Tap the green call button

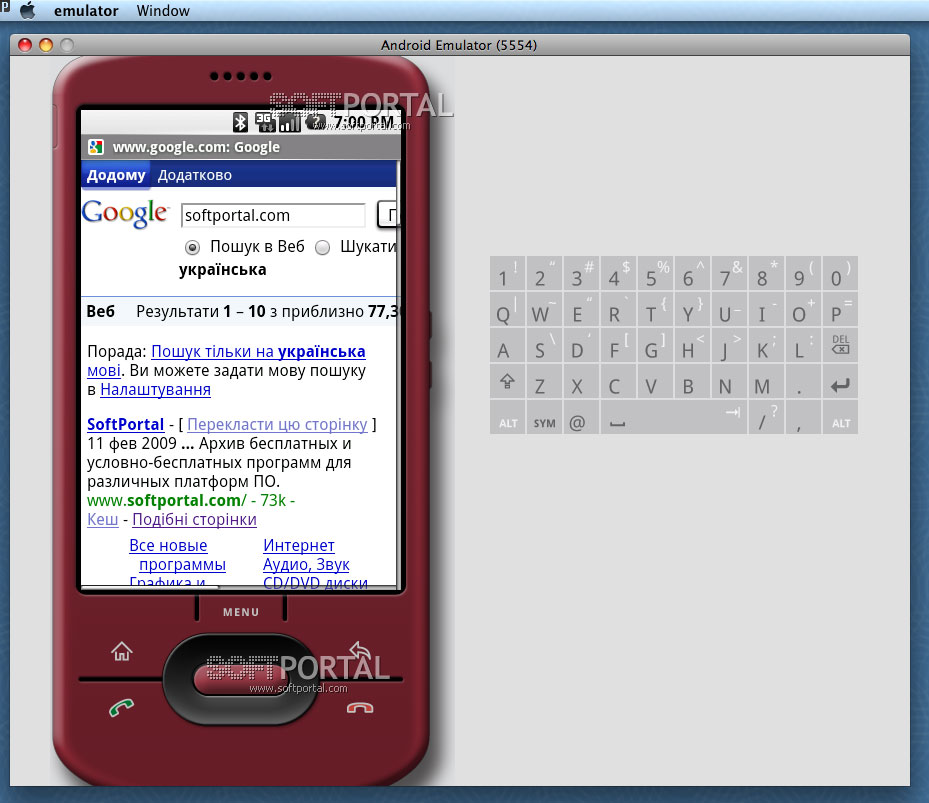point(121,707)
